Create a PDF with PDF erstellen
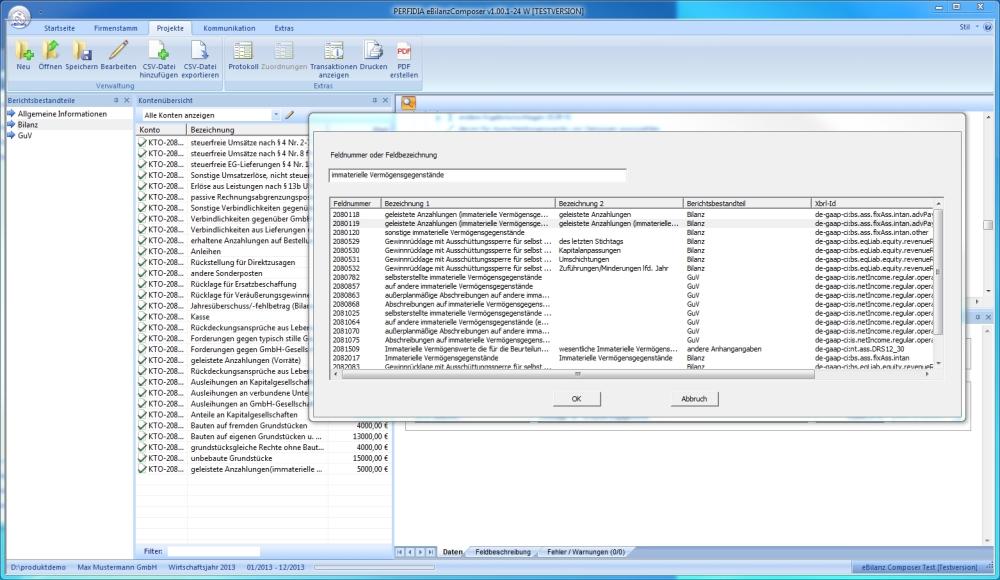This screenshot has width=1000, height=580. click(x=404, y=51)
